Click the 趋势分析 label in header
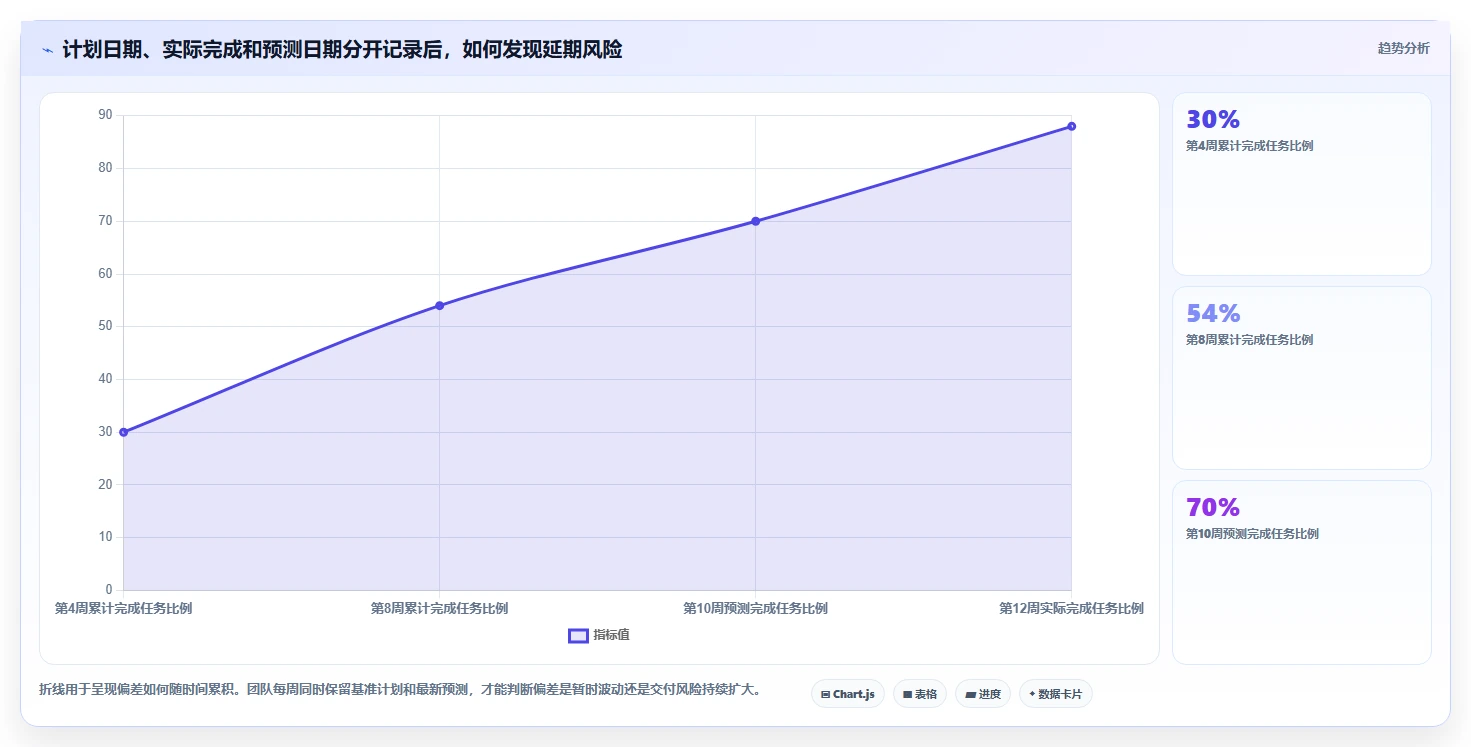The height and width of the screenshot is (747, 1471). click(x=1403, y=49)
